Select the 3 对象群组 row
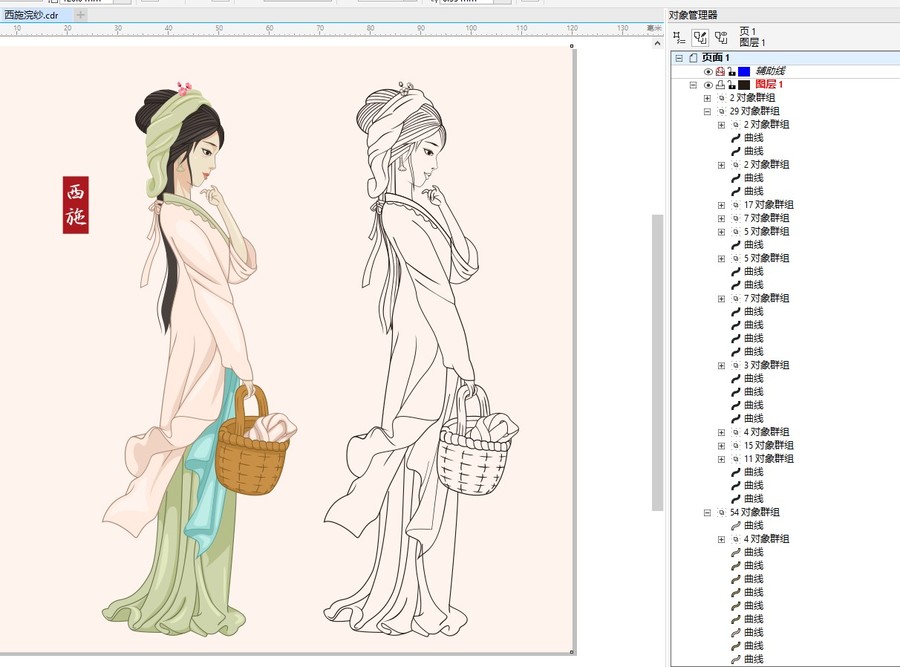This screenshot has height=667, width=900. tap(766, 366)
